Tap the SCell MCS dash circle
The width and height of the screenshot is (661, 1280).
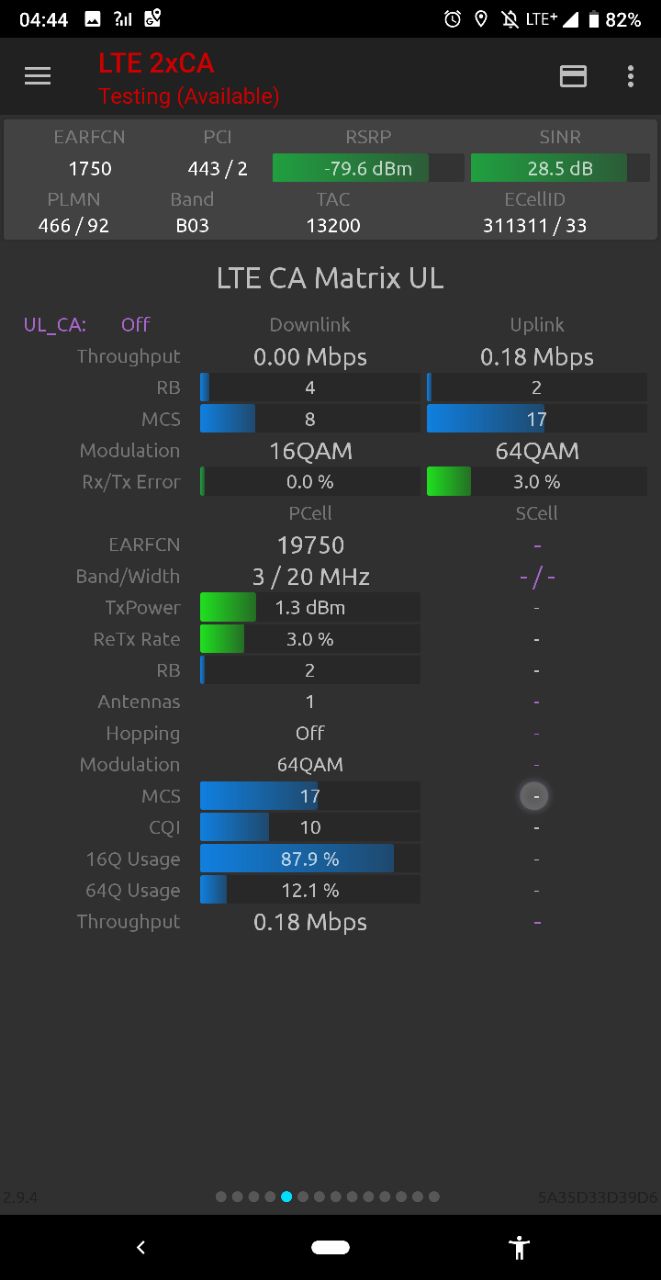click(535, 796)
